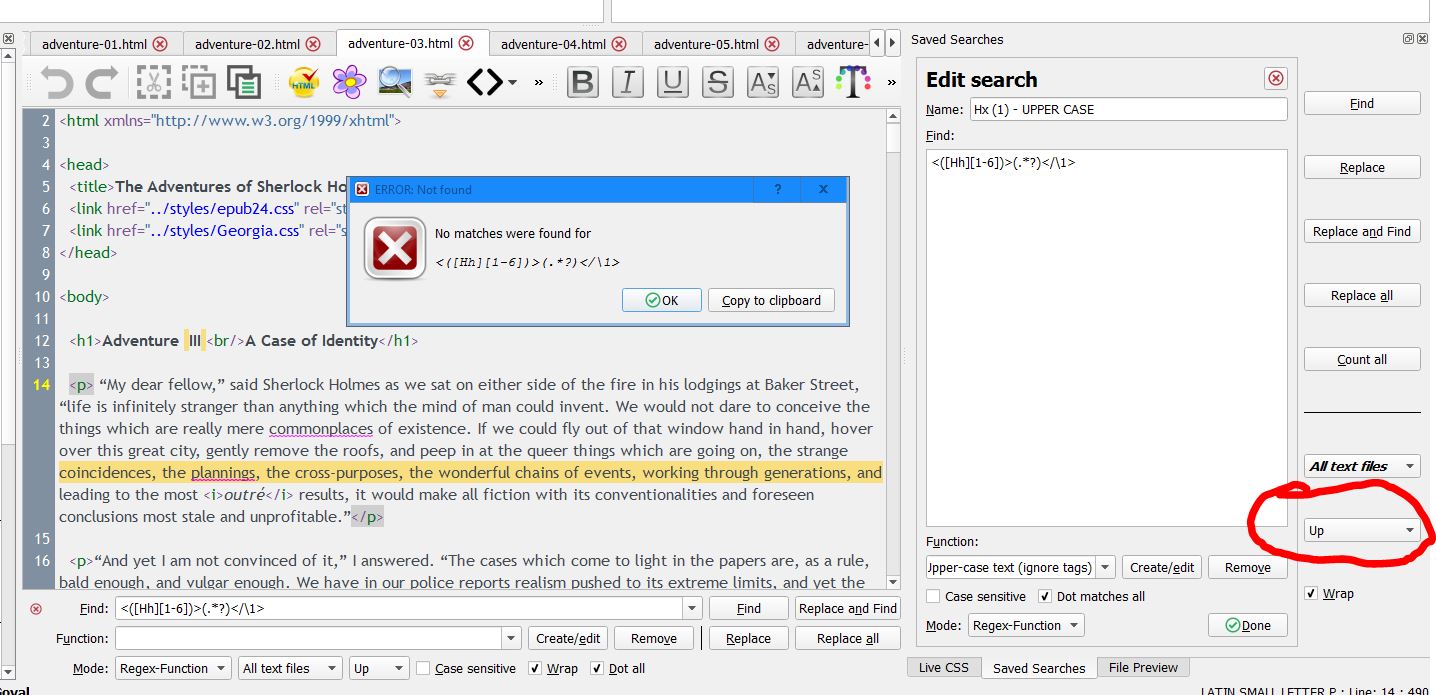Viewport: 1436px width, 695px height.
Task: Click the angle-brackets insert tag icon
Action: pos(485,82)
